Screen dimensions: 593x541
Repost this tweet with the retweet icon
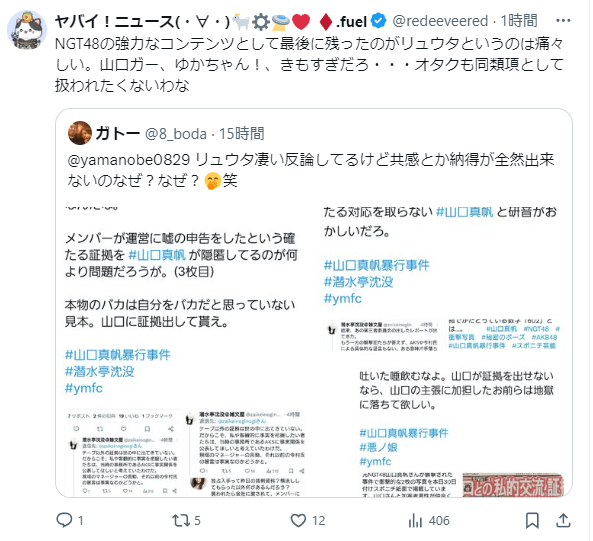coord(181,521)
